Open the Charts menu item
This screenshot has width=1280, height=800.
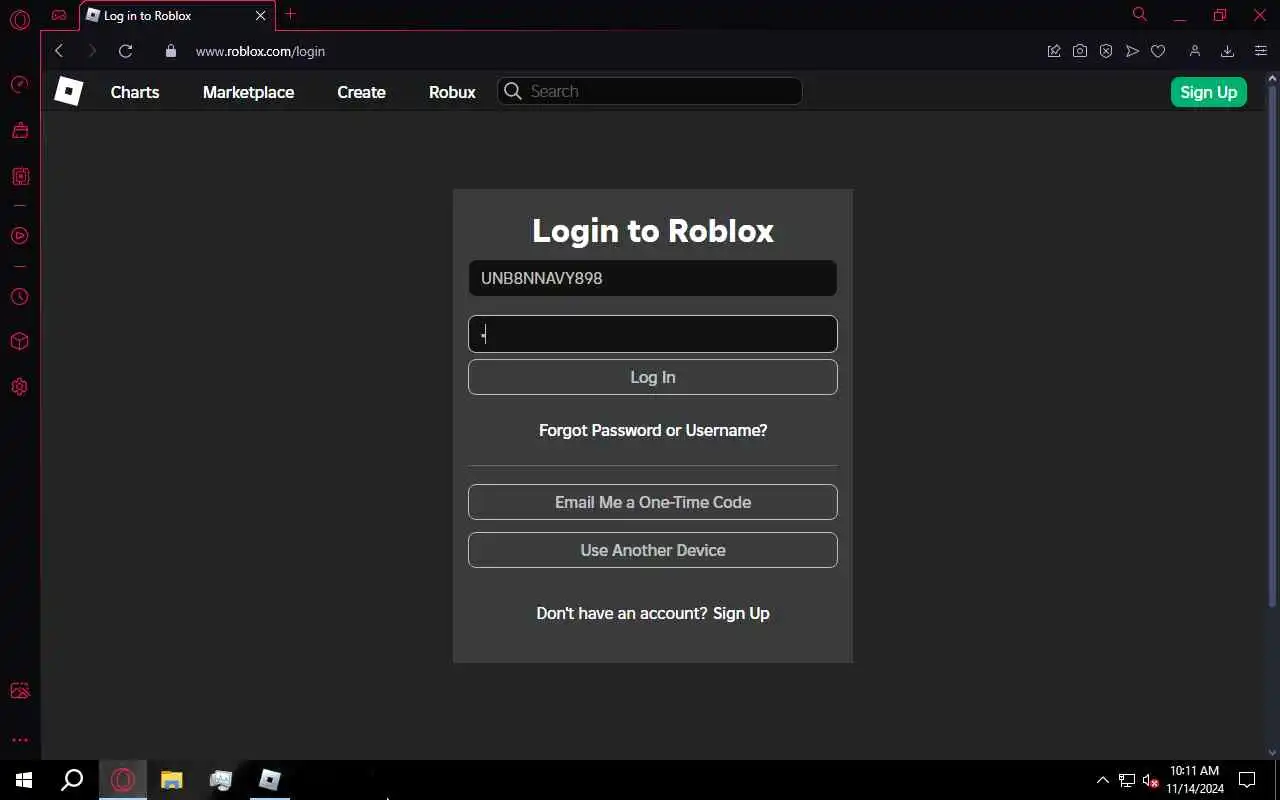[135, 92]
